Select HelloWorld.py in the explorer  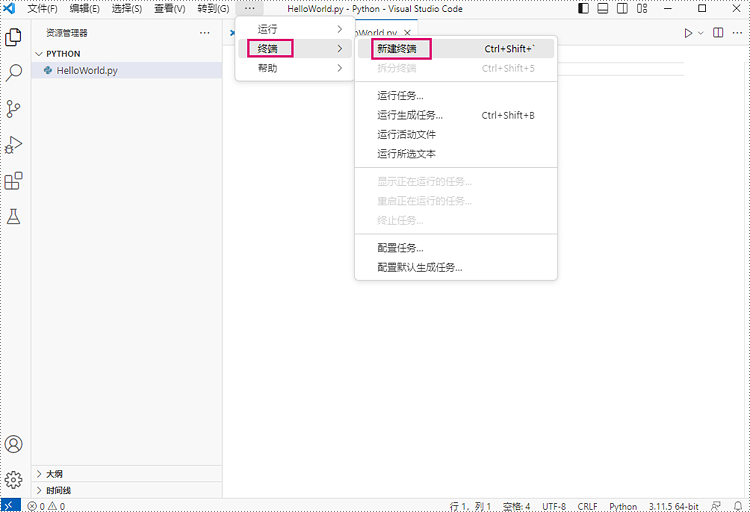(127, 70)
